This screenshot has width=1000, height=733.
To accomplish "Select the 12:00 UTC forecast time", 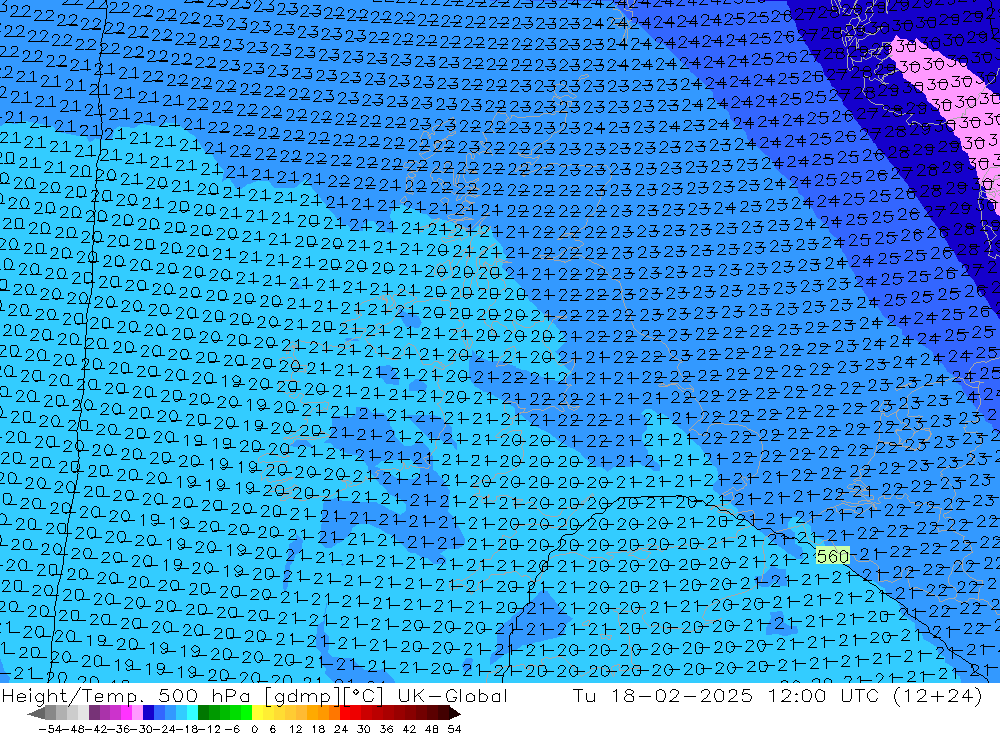I will tap(823, 695).
